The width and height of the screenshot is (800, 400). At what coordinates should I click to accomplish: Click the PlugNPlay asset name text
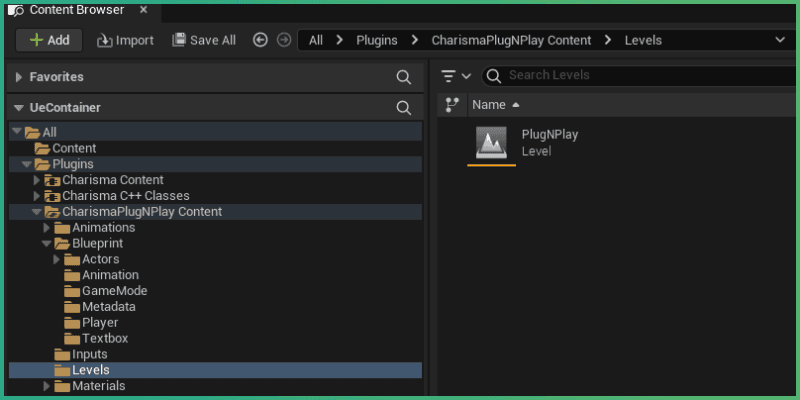point(549,135)
